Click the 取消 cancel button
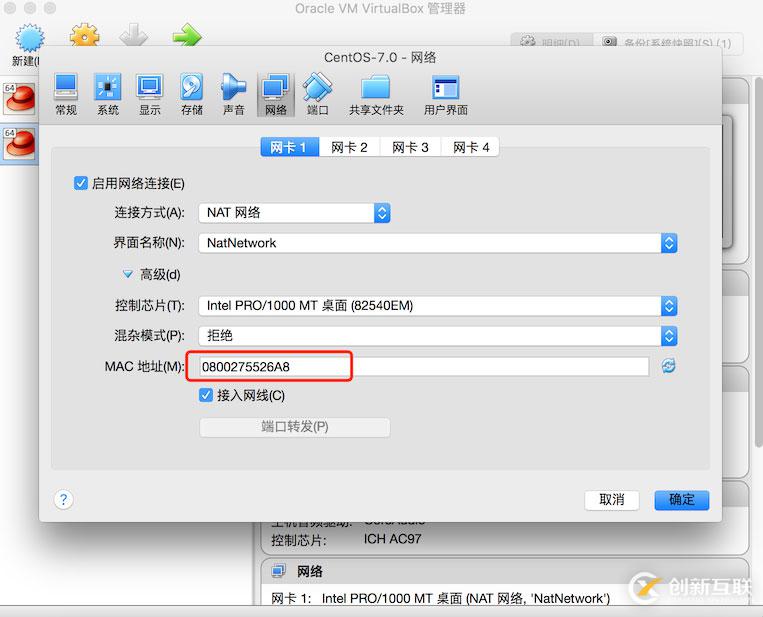This screenshot has width=763, height=617. [612, 500]
